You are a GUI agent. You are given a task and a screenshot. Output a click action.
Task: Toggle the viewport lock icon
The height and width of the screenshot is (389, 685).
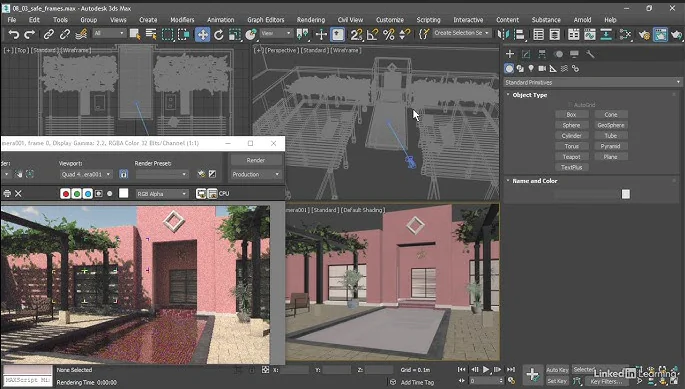124,174
